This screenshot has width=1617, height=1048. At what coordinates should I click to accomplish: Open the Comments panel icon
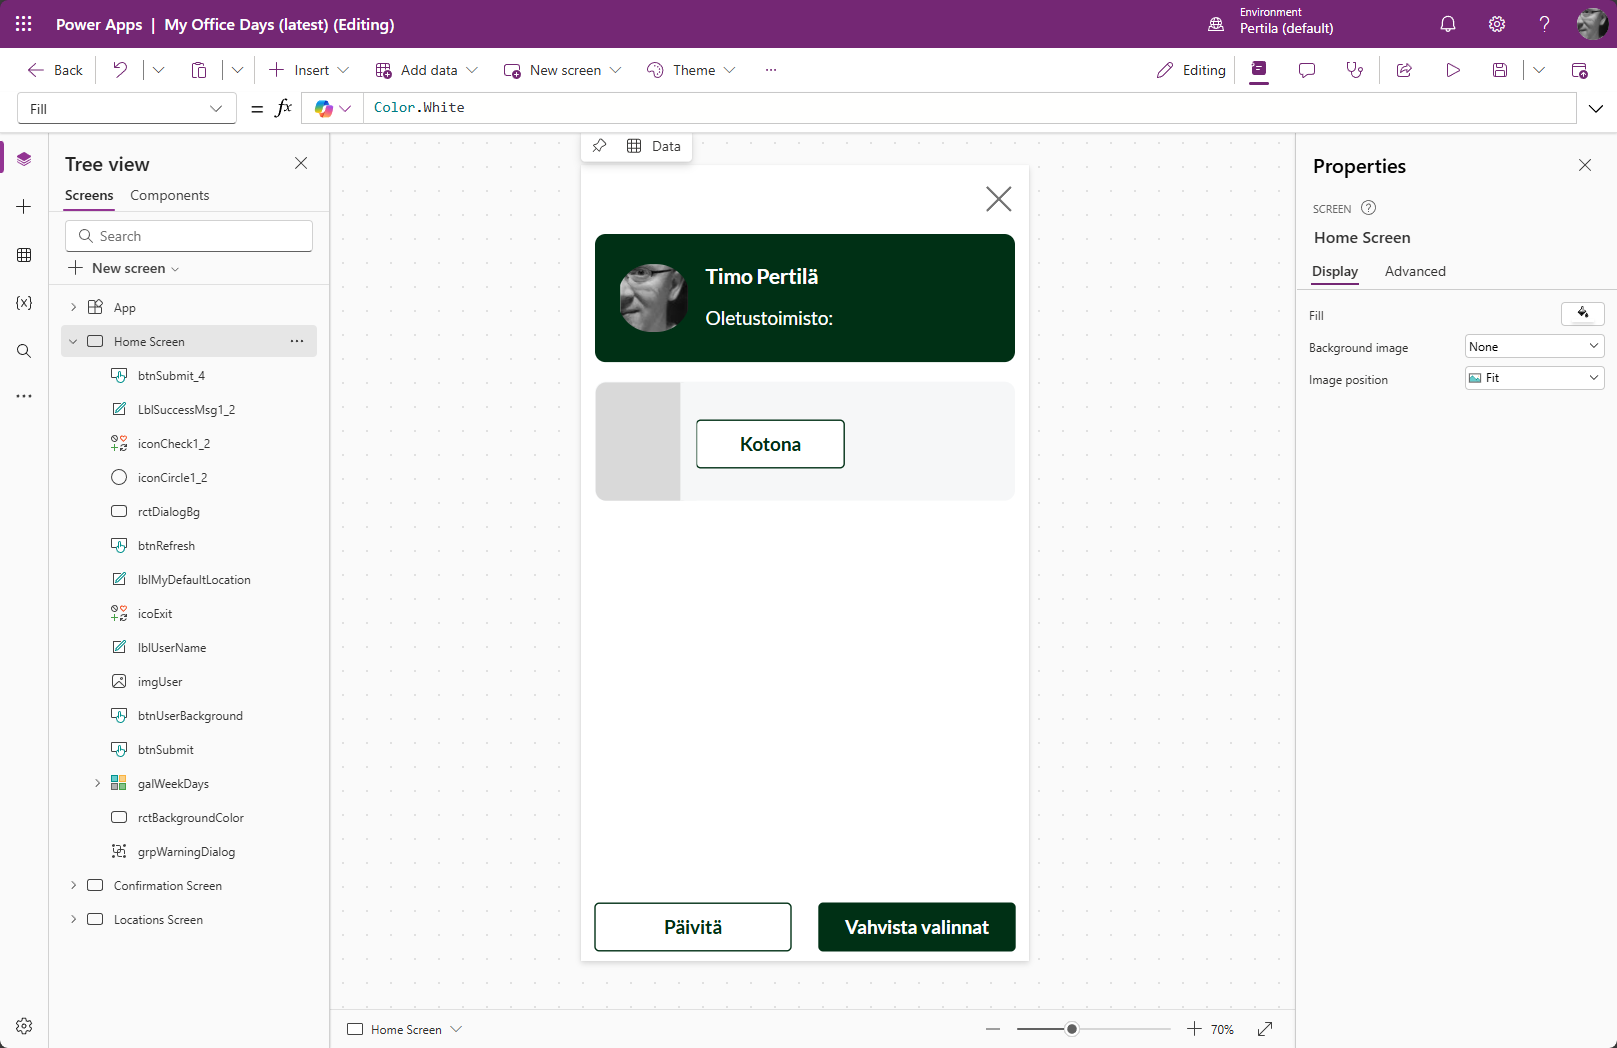(x=1306, y=70)
